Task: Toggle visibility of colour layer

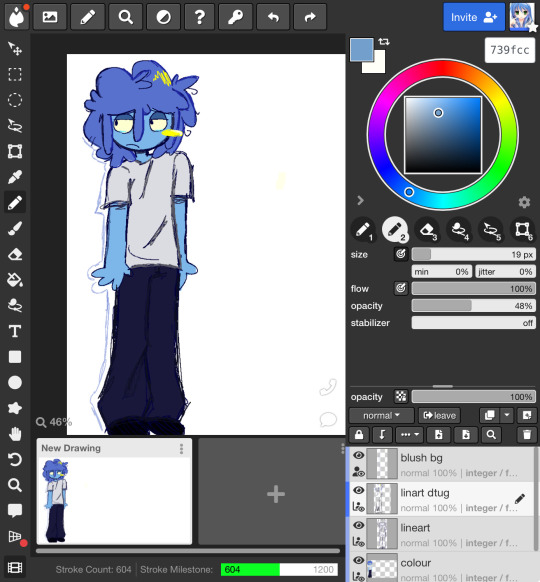Action: [359, 560]
